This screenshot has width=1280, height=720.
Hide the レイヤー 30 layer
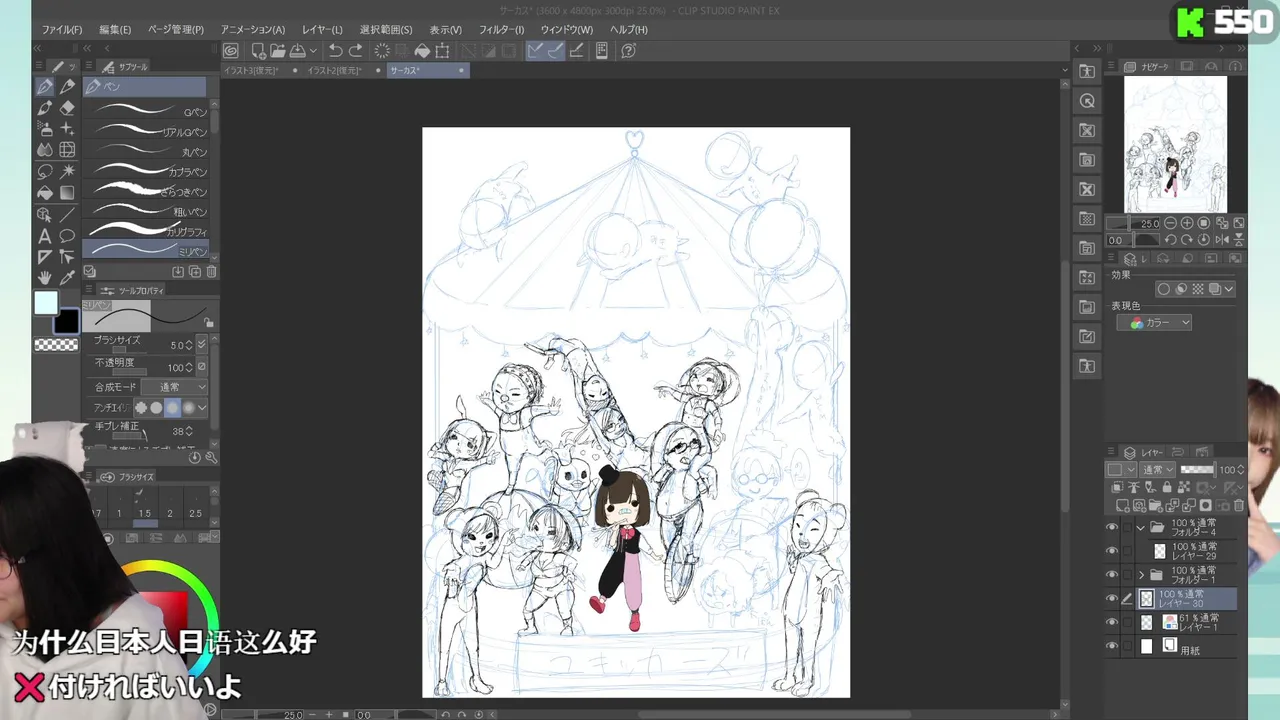coord(1112,599)
